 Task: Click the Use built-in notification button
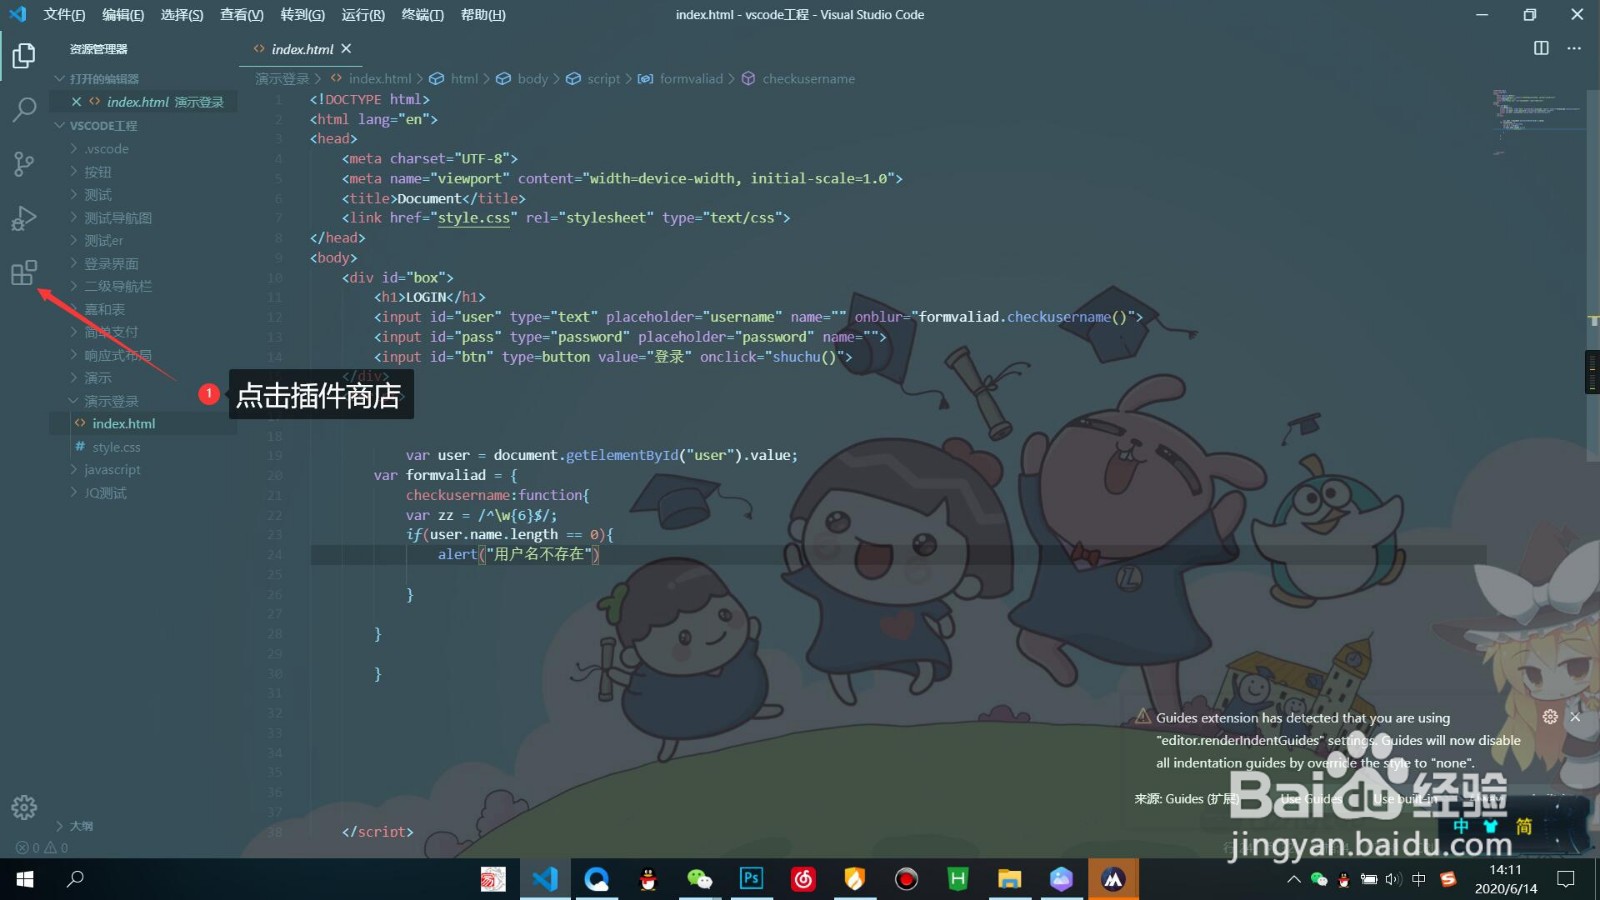(x=1405, y=799)
